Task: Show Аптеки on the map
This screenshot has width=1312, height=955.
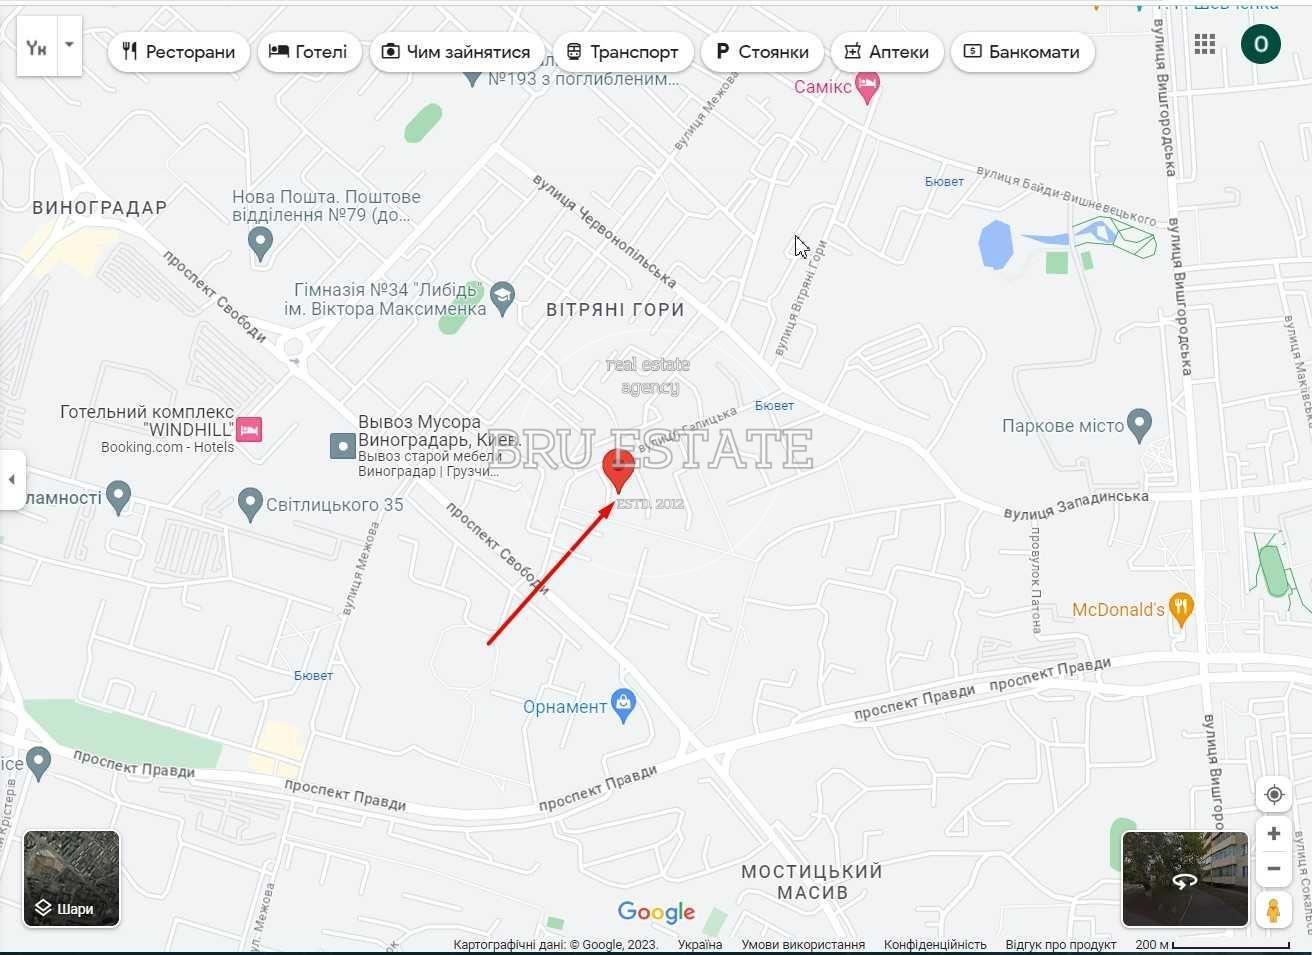Action: [x=887, y=52]
